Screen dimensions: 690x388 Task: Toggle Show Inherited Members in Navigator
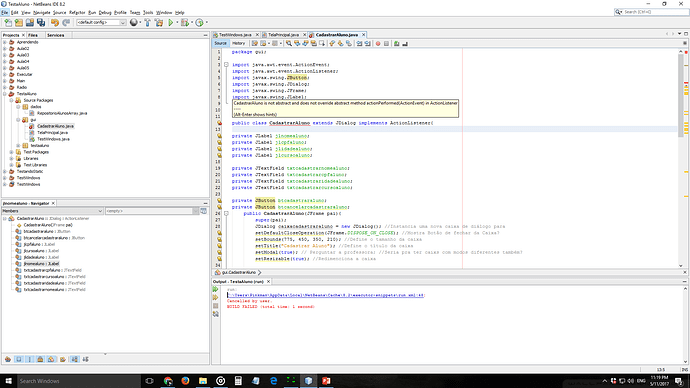[x=8, y=359]
